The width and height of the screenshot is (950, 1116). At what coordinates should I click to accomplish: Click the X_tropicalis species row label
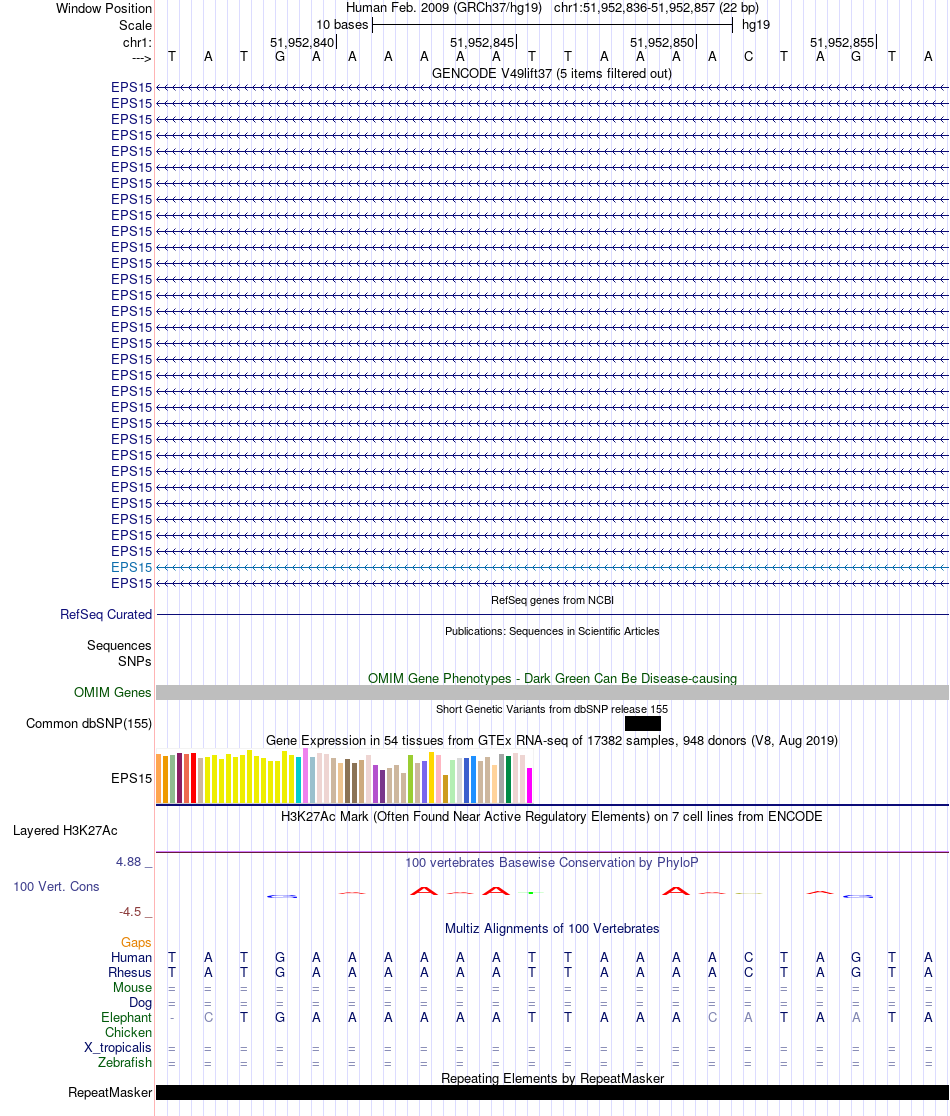tap(117, 1048)
